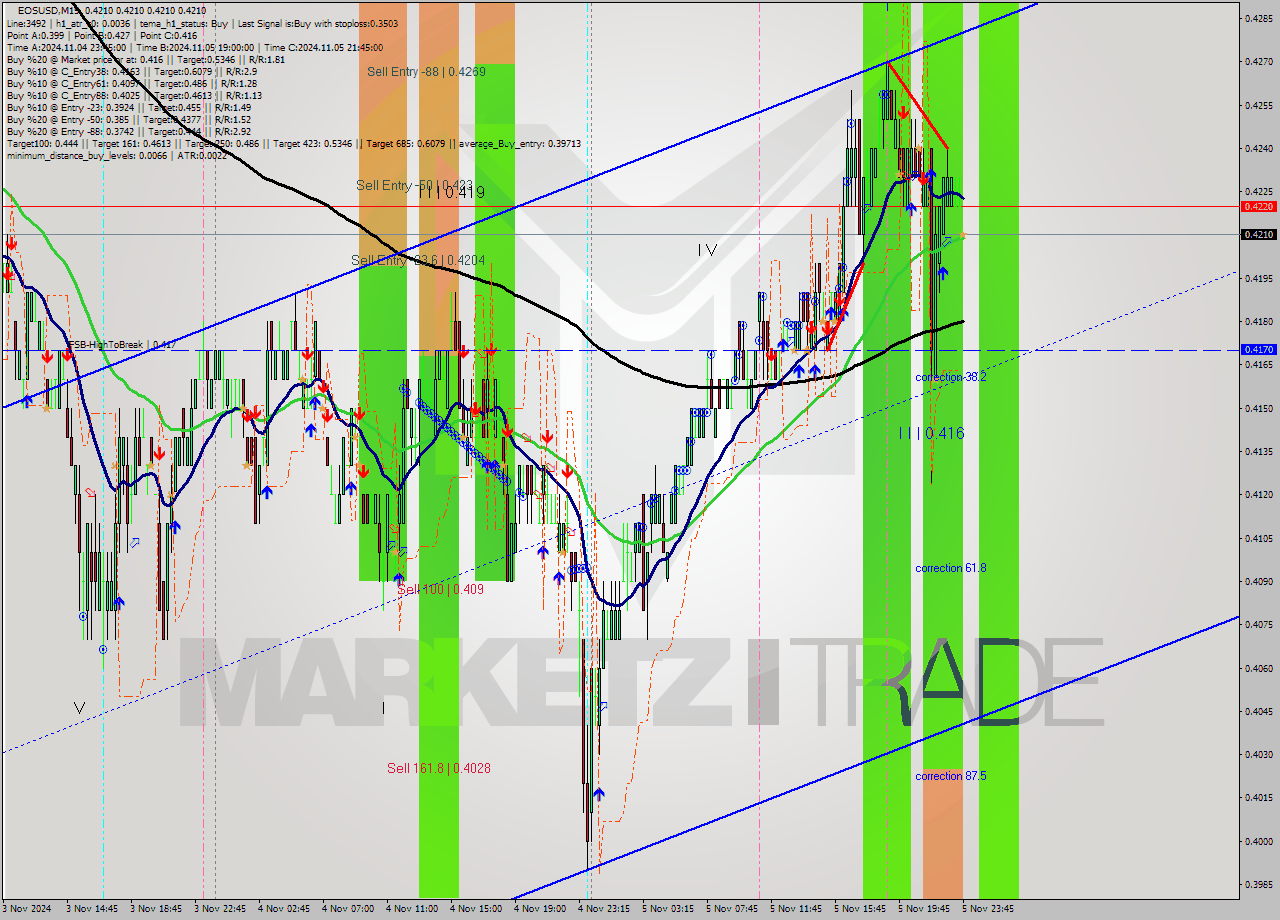Click the 'Buy %10 @ C_Entry61' line
Viewport: 1280px width, 920px height.
pos(132,83)
